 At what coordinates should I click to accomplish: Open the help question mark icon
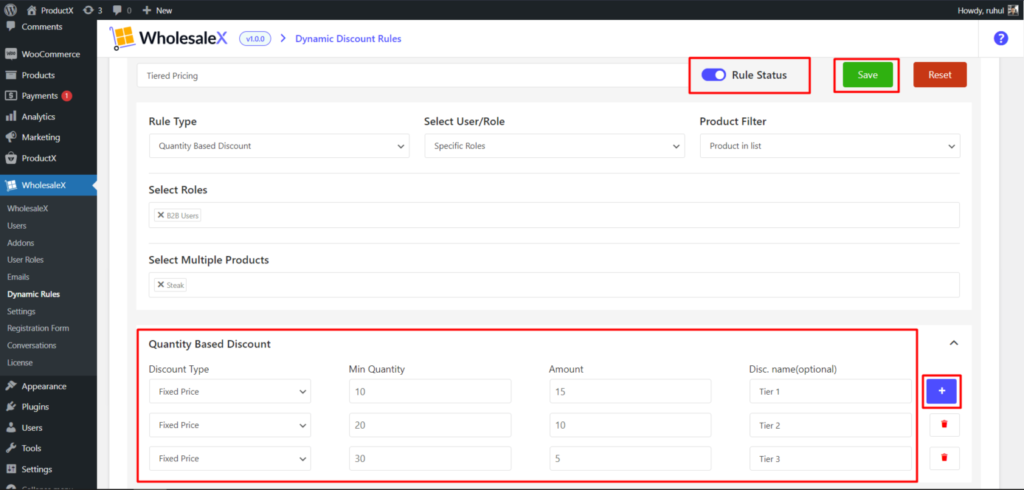[x=1000, y=39]
